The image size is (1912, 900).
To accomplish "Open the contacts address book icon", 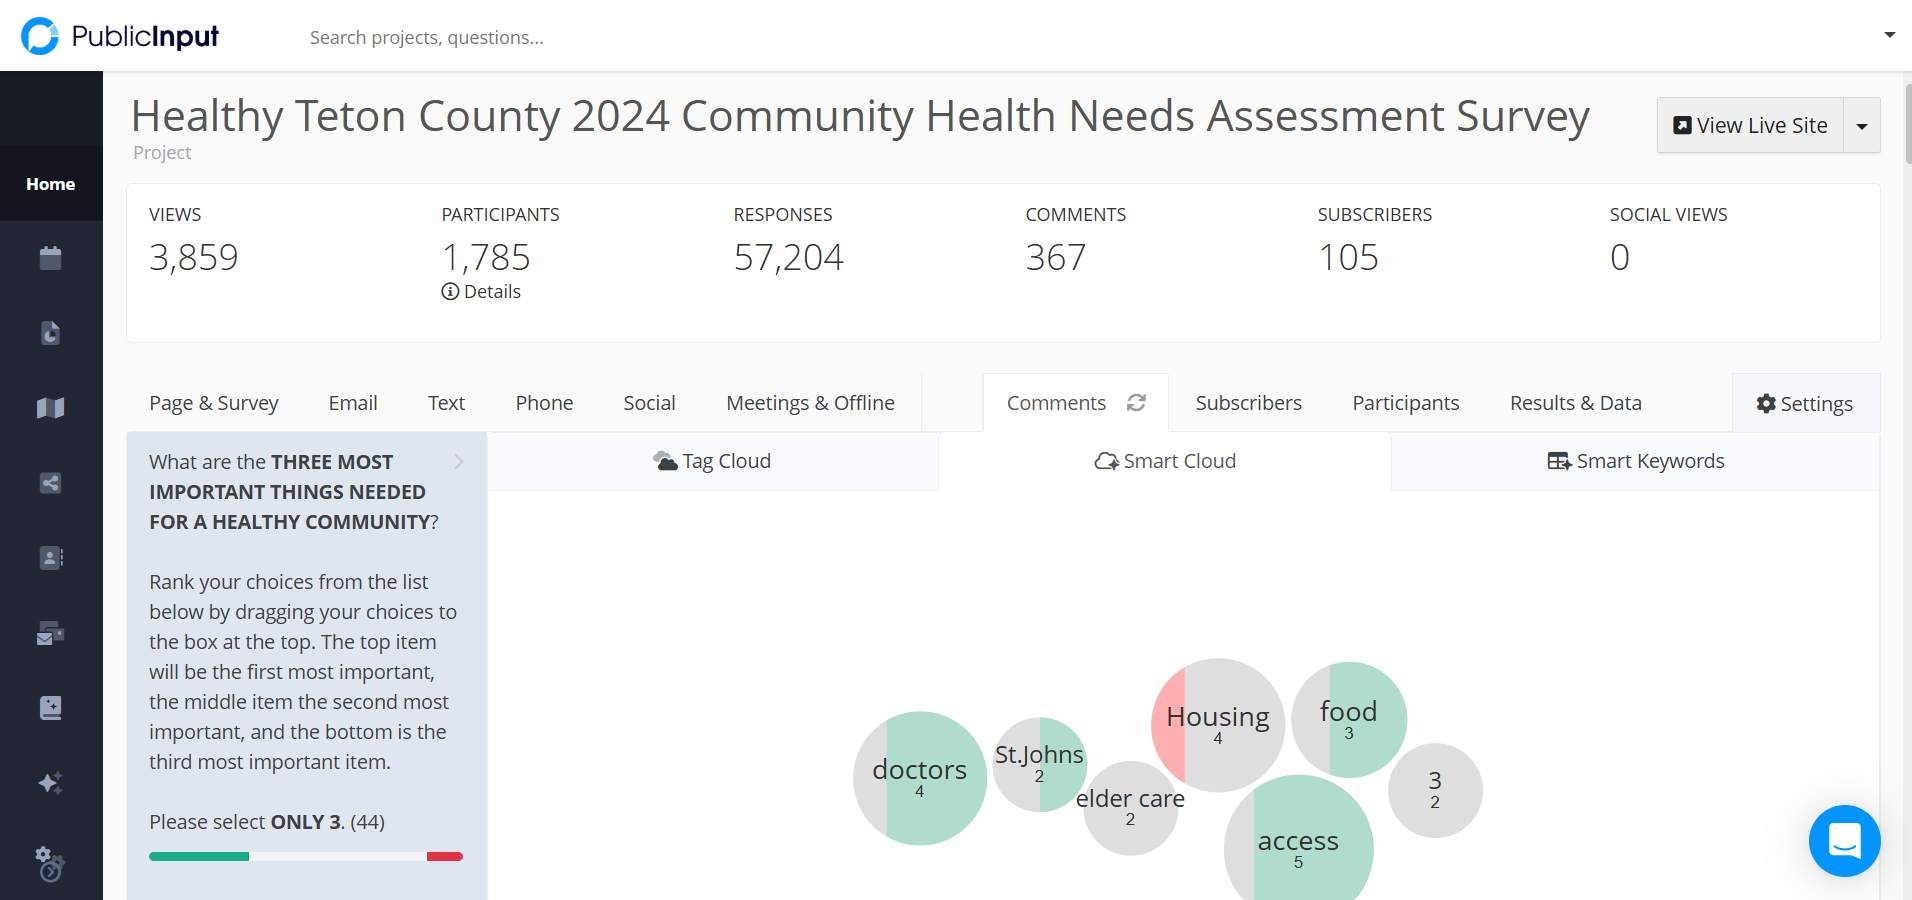I will click(50, 558).
